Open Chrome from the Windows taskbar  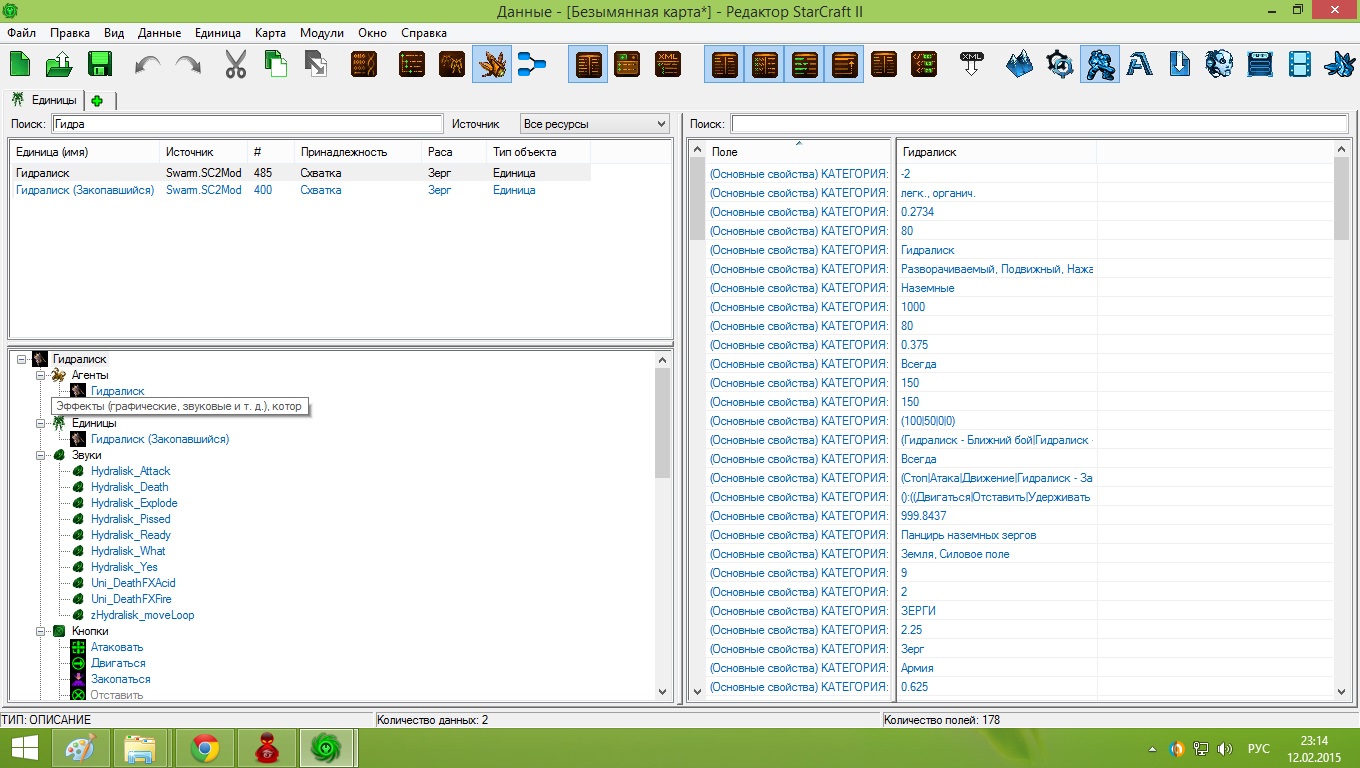[205, 748]
